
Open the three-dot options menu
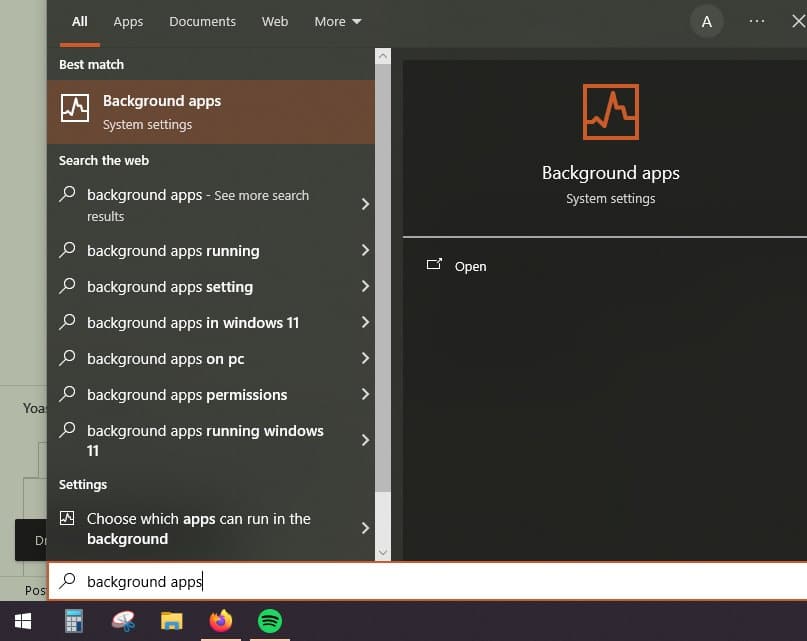tap(757, 21)
